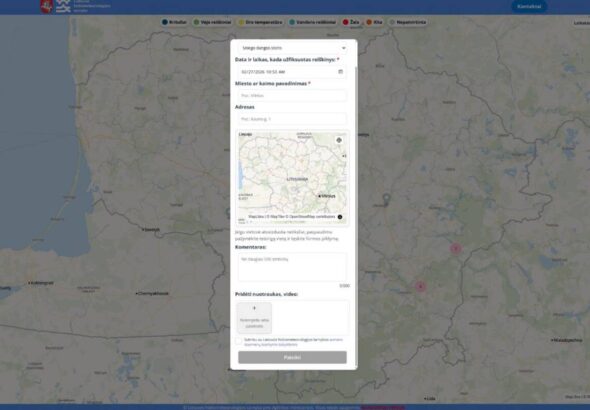
Task: Click the plus icon to add photos
Action: tap(254, 308)
